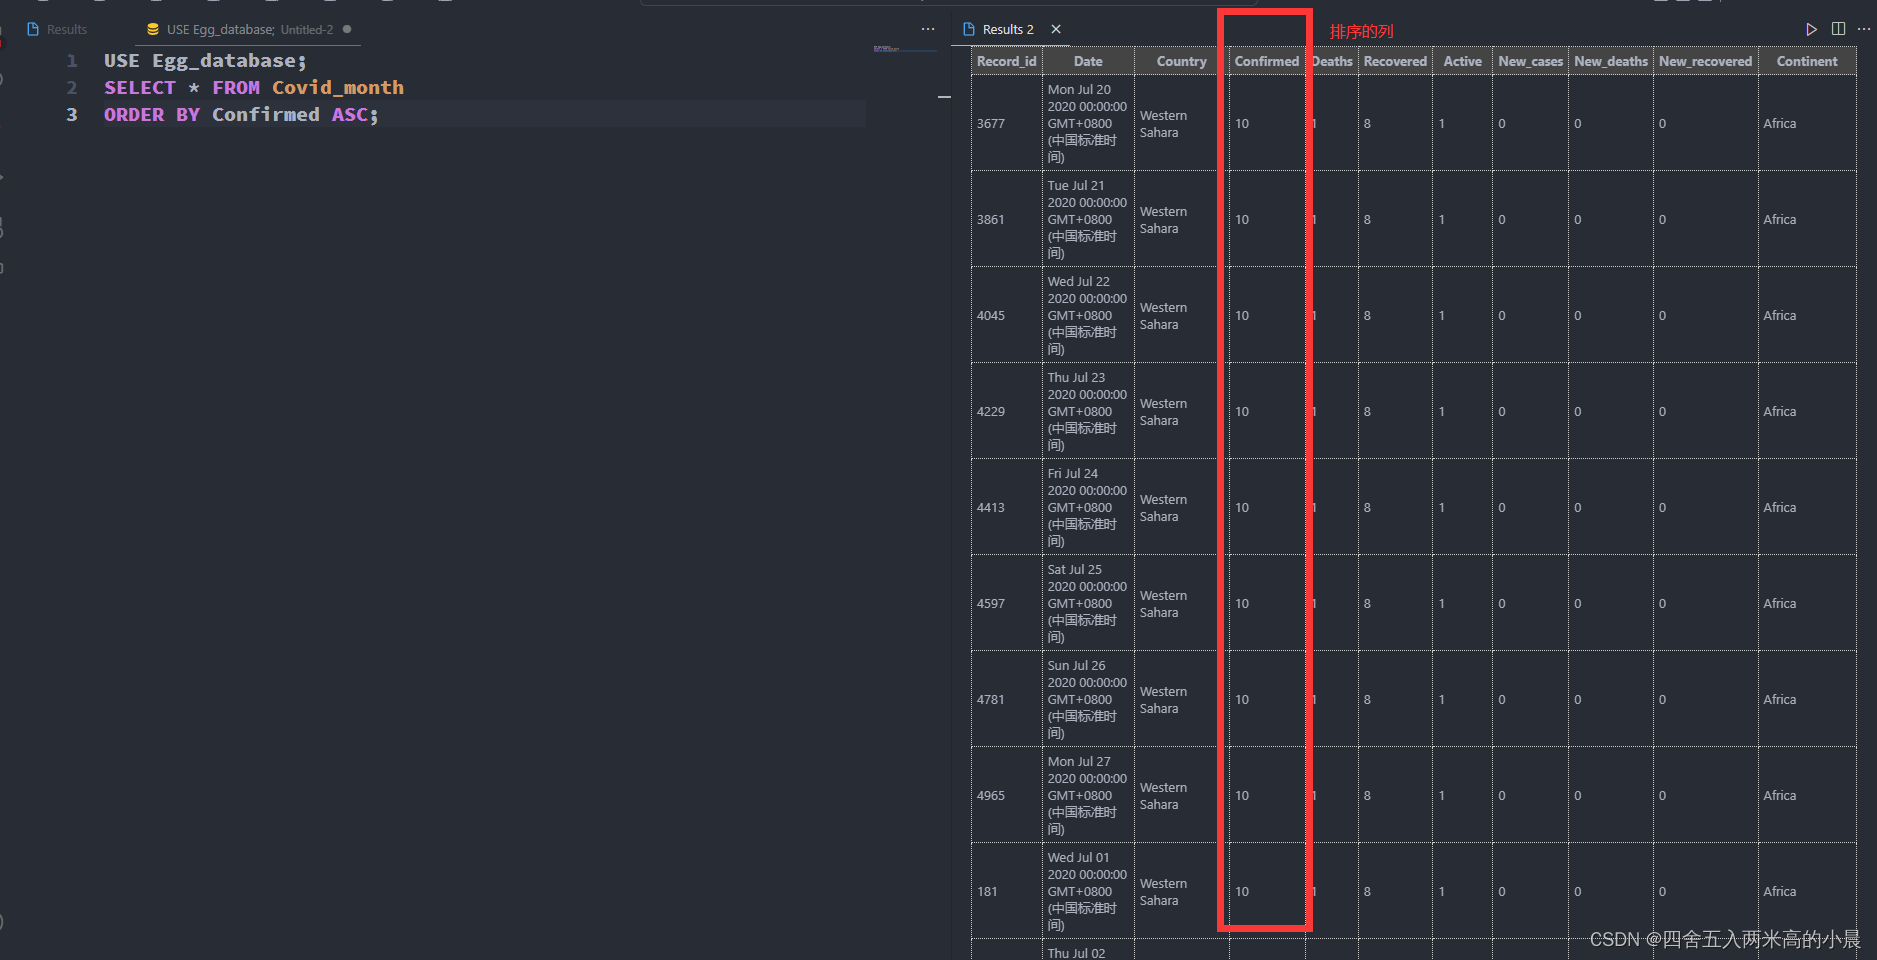
Task: Click the Country column header
Action: click(x=1182, y=61)
